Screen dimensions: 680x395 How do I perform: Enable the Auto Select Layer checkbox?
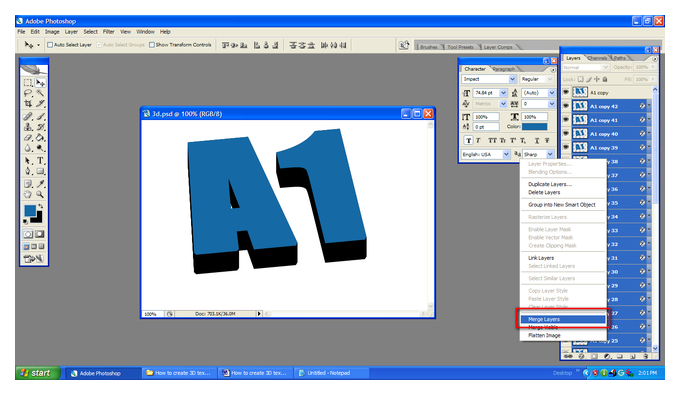(50, 45)
